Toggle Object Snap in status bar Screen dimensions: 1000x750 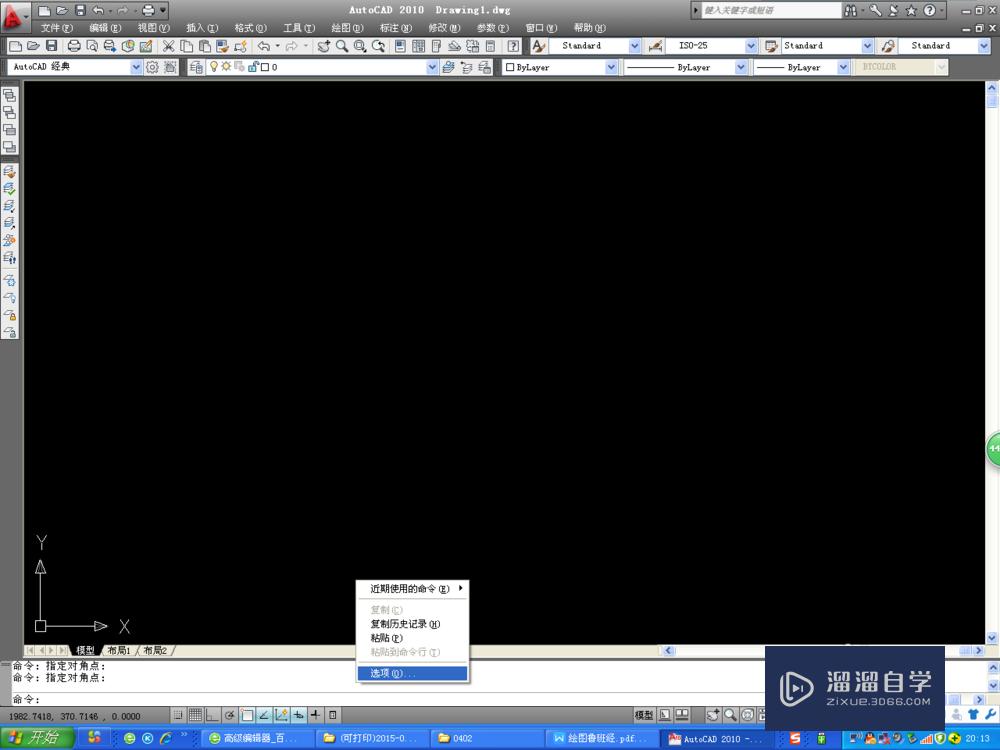247,715
